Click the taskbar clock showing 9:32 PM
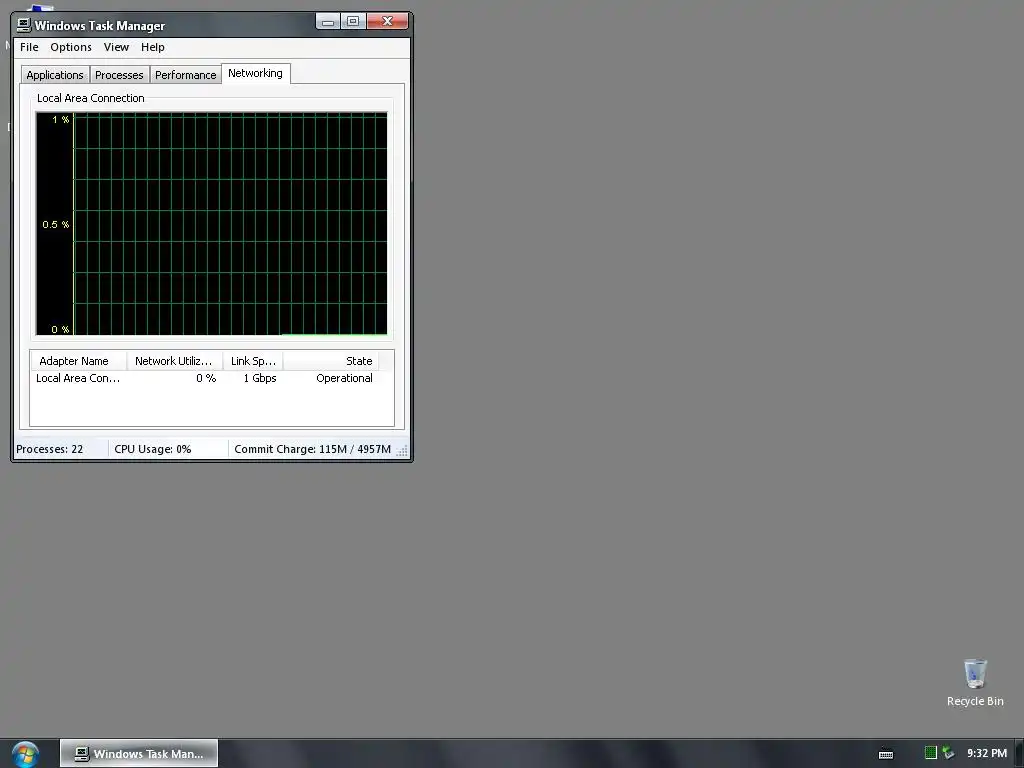Viewport: 1024px width, 768px height. tap(987, 754)
